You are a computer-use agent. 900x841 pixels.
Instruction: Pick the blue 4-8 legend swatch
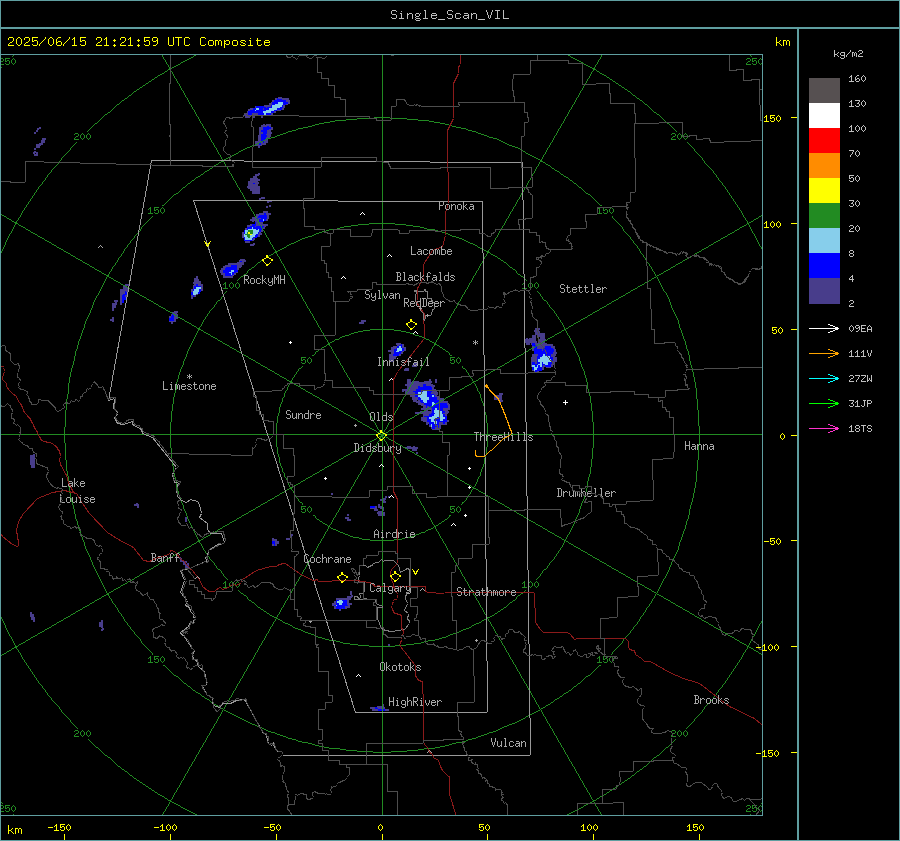824,265
